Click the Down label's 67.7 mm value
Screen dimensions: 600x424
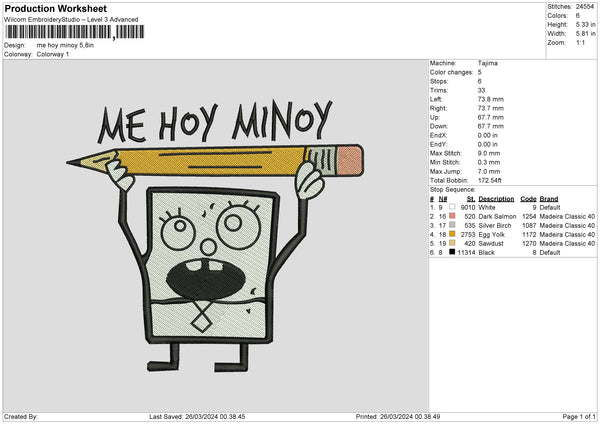pyautogui.click(x=491, y=126)
